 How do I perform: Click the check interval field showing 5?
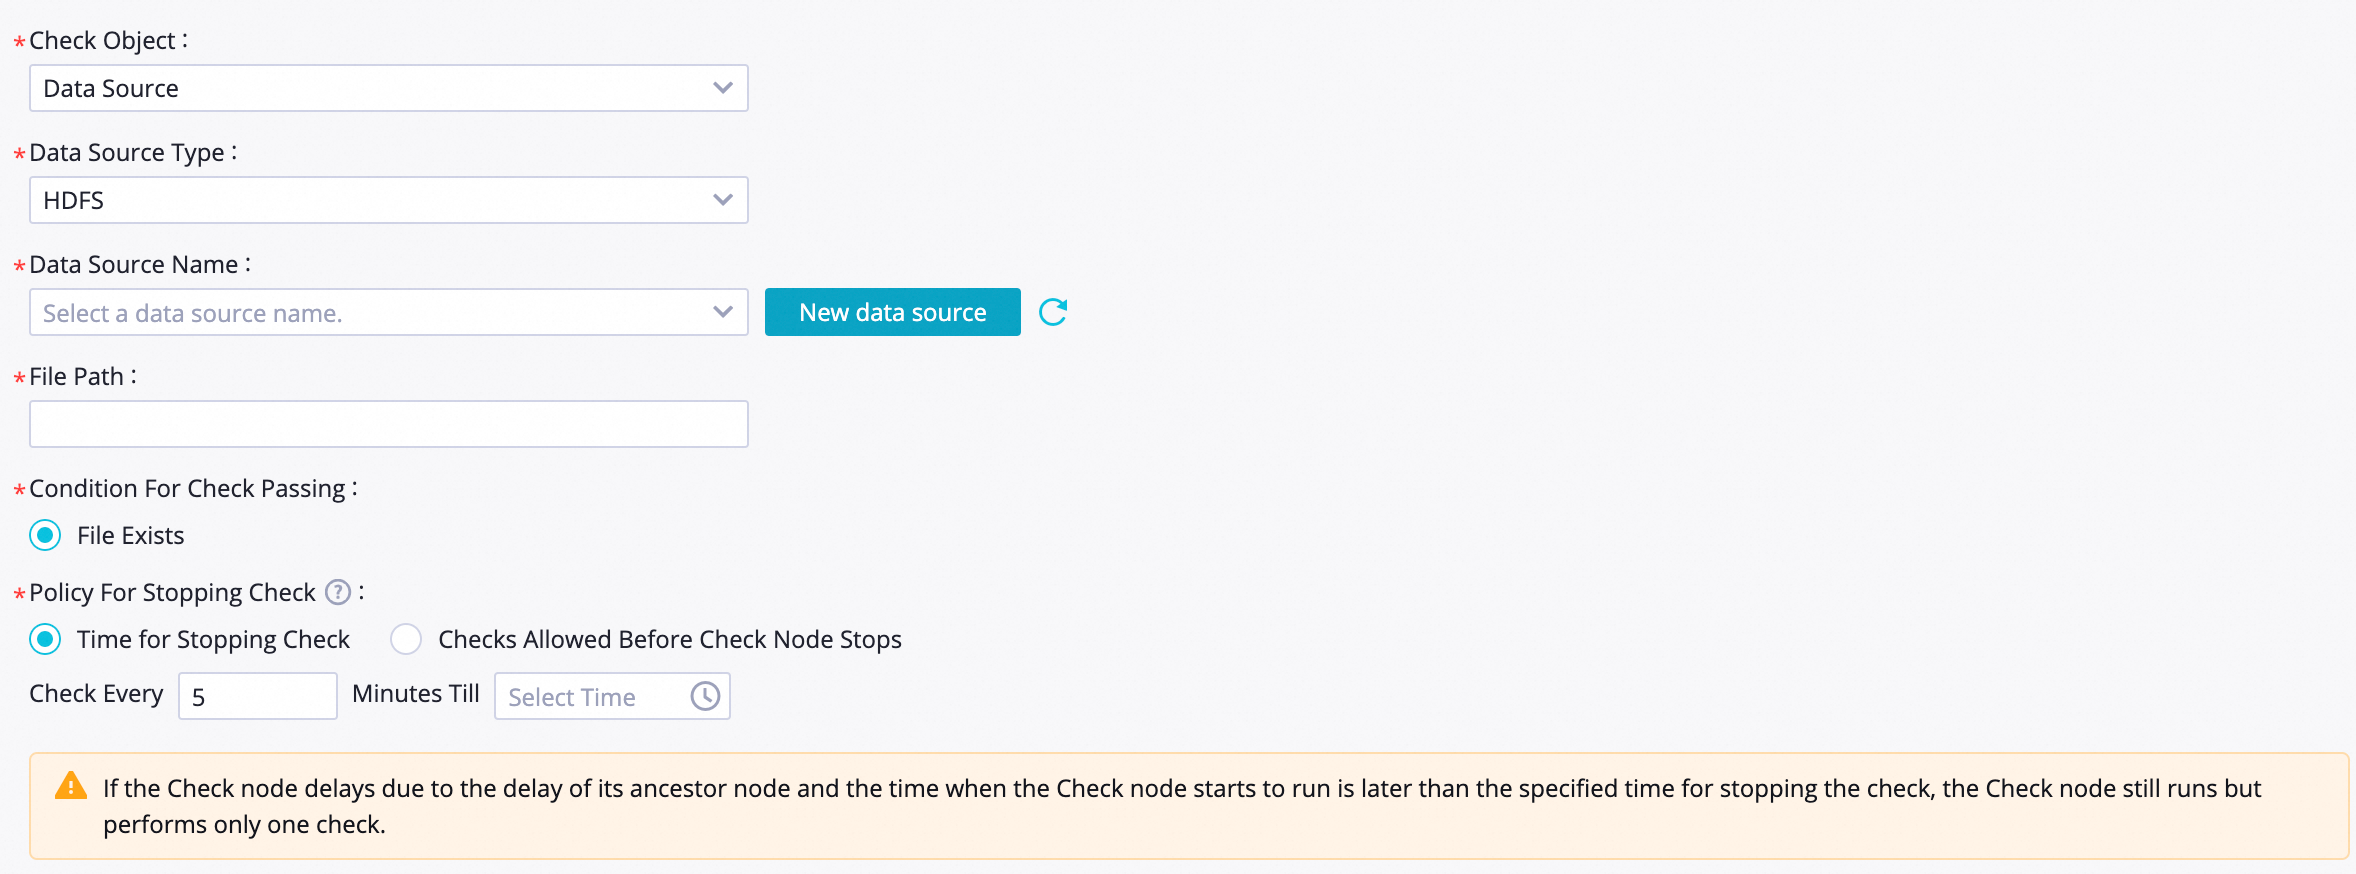(257, 695)
